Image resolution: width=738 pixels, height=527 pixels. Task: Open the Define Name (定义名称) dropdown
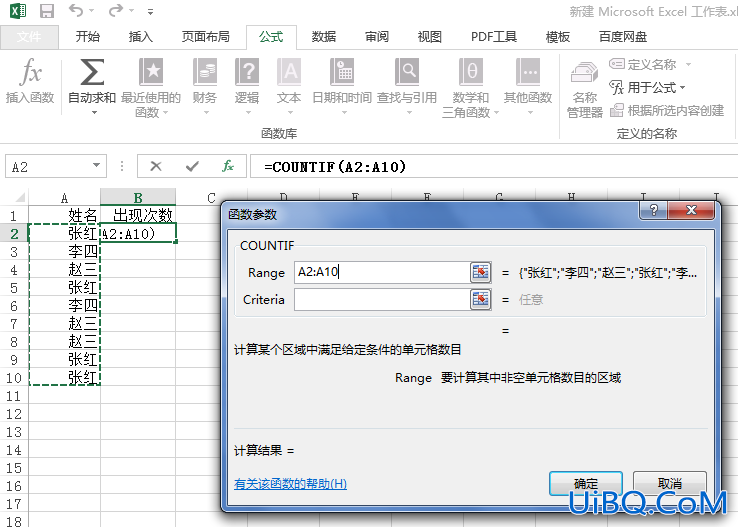click(689, 64)
